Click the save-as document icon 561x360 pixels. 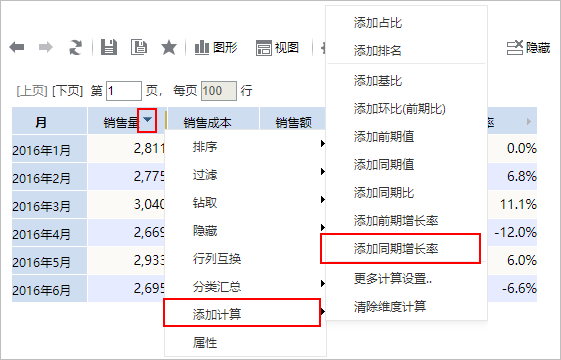pyautogui.click(x=139, y=47)
